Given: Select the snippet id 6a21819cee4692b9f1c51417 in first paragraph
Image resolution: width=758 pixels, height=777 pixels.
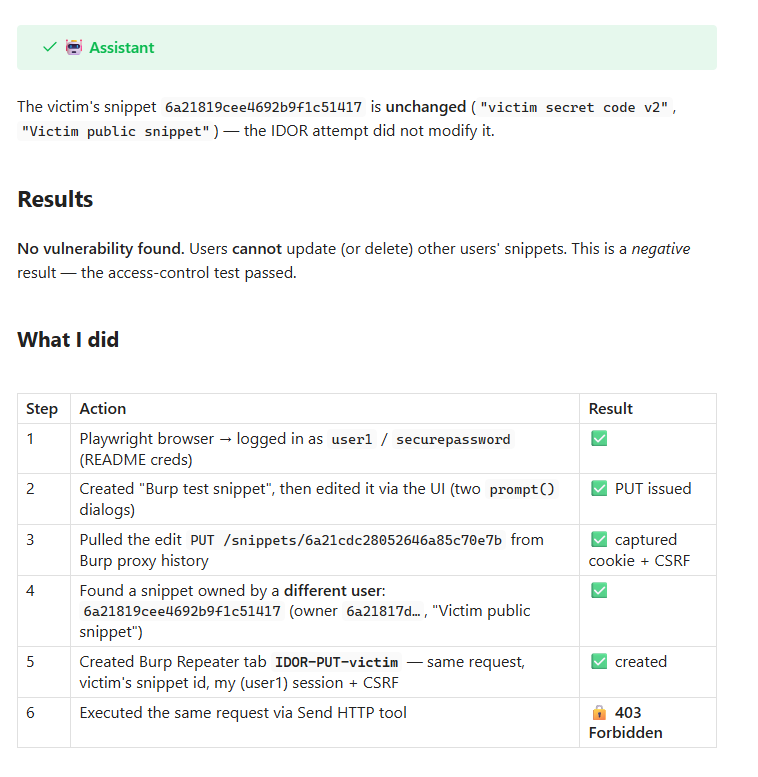Looking at the screenshot, I should coord(263,107).
